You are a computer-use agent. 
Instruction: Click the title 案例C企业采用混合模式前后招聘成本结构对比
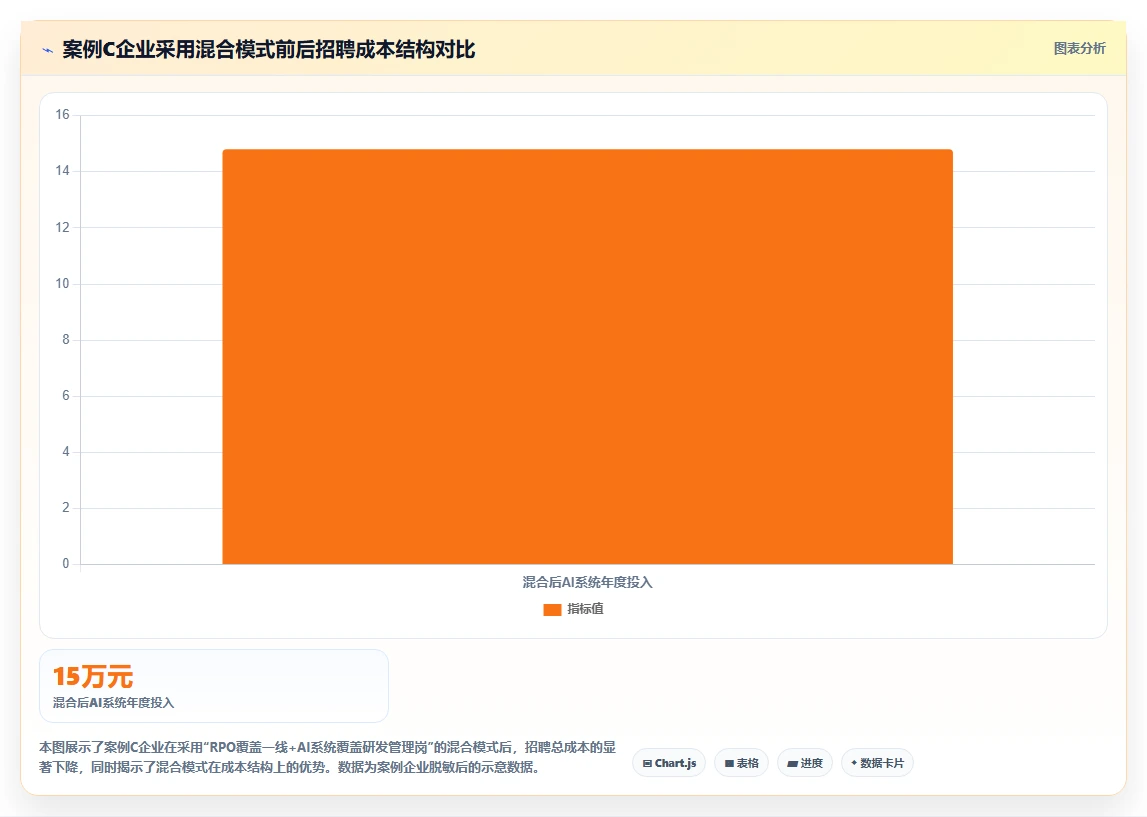tap(268, 50)
